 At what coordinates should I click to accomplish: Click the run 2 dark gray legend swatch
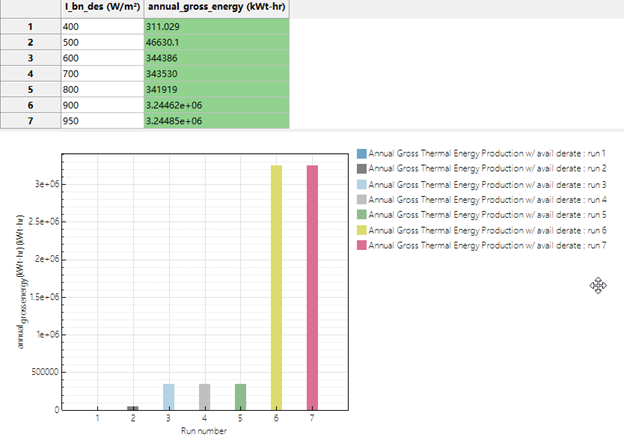click(x=361, y=169)
